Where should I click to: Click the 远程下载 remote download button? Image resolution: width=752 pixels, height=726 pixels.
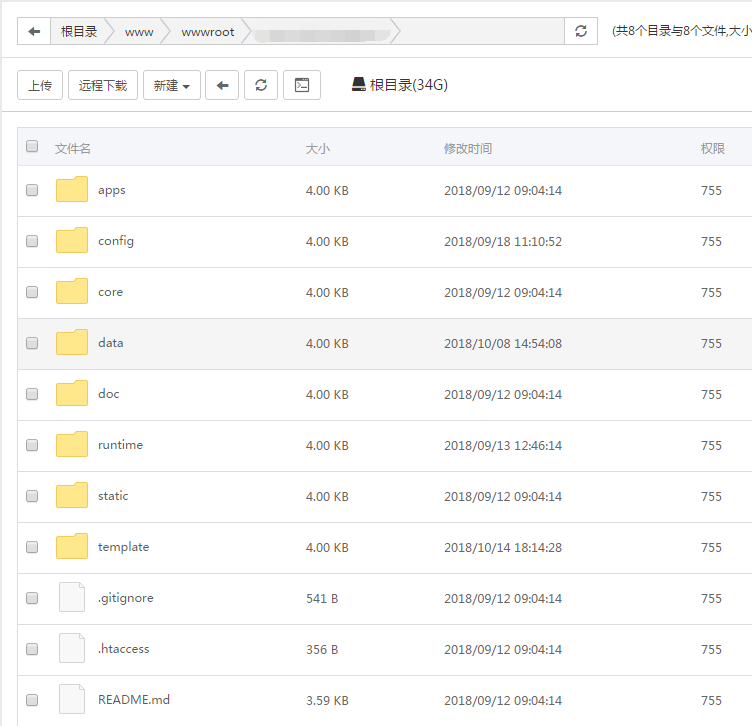click(103, 85)
